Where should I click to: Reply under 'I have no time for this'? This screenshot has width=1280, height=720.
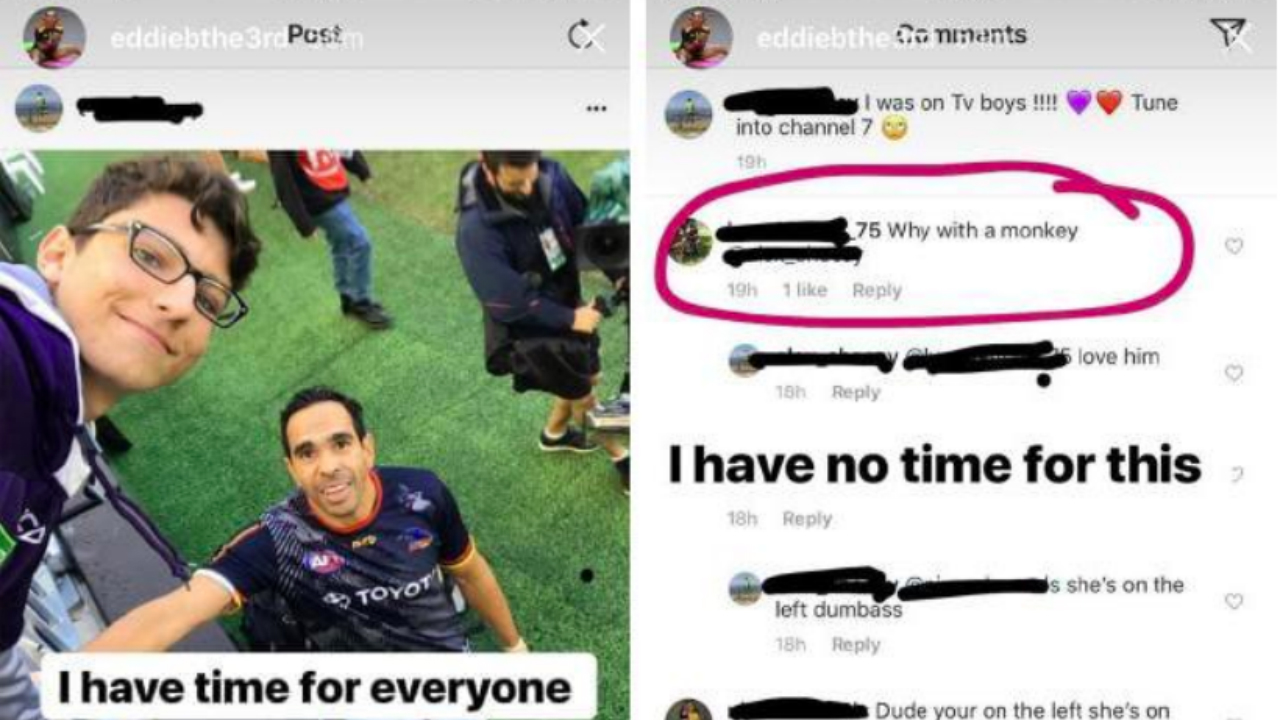click(x=807, y=518)
